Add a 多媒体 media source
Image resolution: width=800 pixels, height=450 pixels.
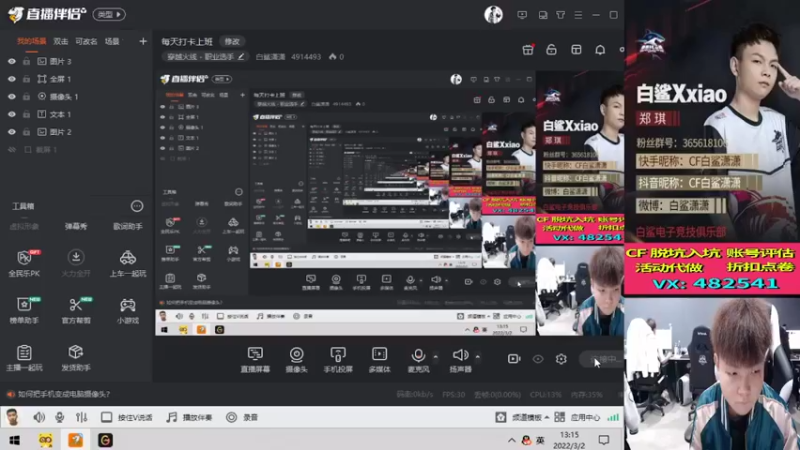[379, 359]
